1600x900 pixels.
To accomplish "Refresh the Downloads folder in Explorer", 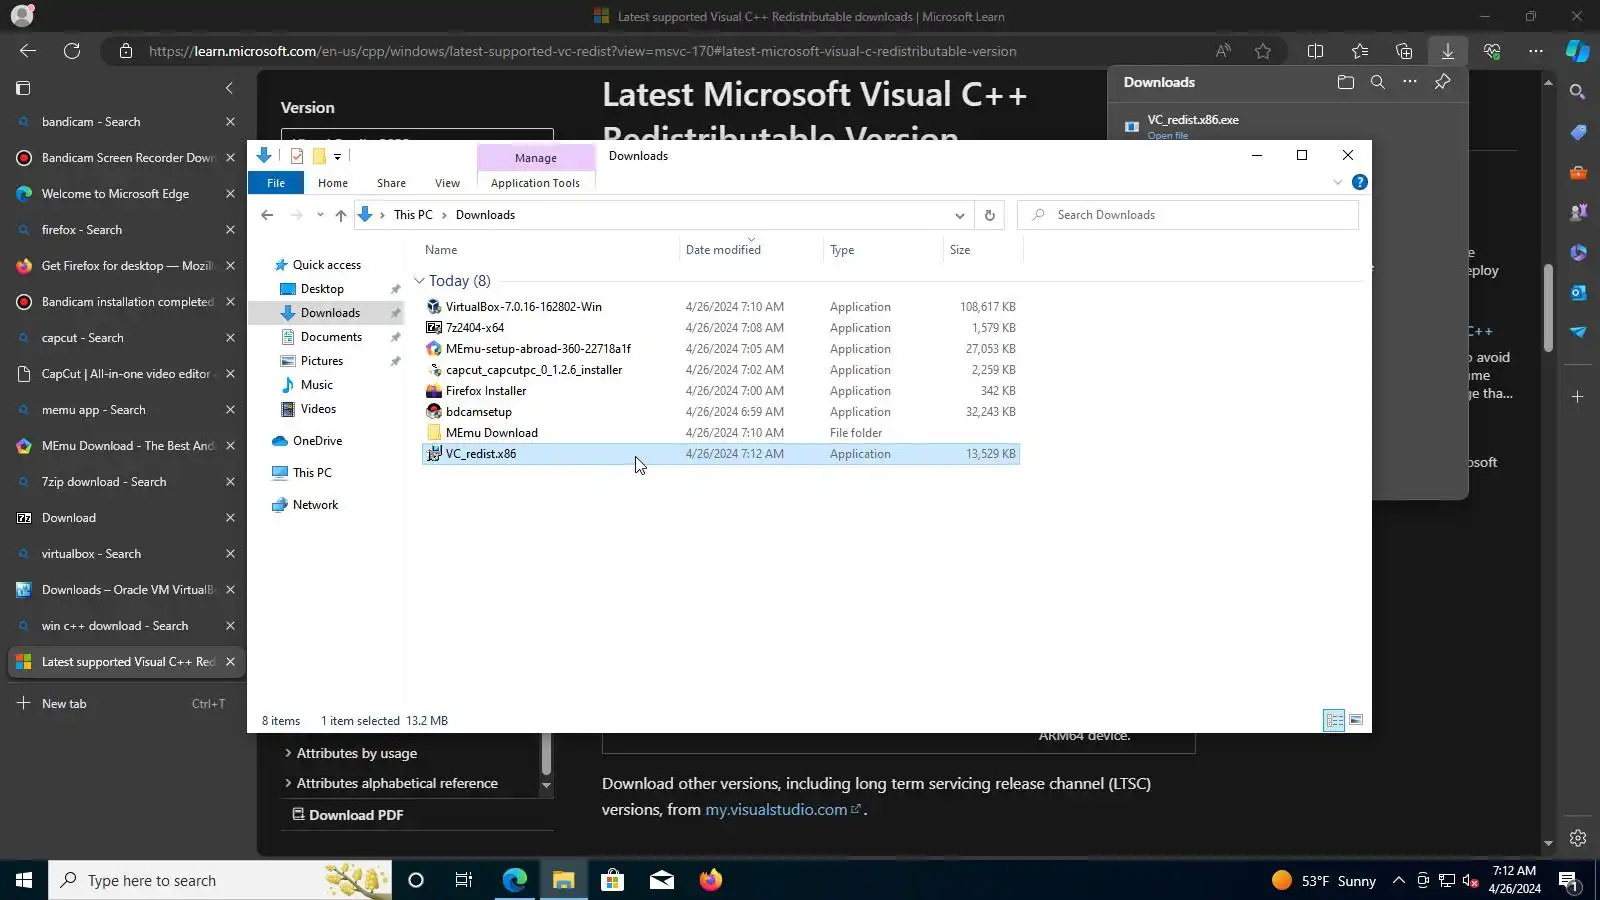I will coord(990,215).
